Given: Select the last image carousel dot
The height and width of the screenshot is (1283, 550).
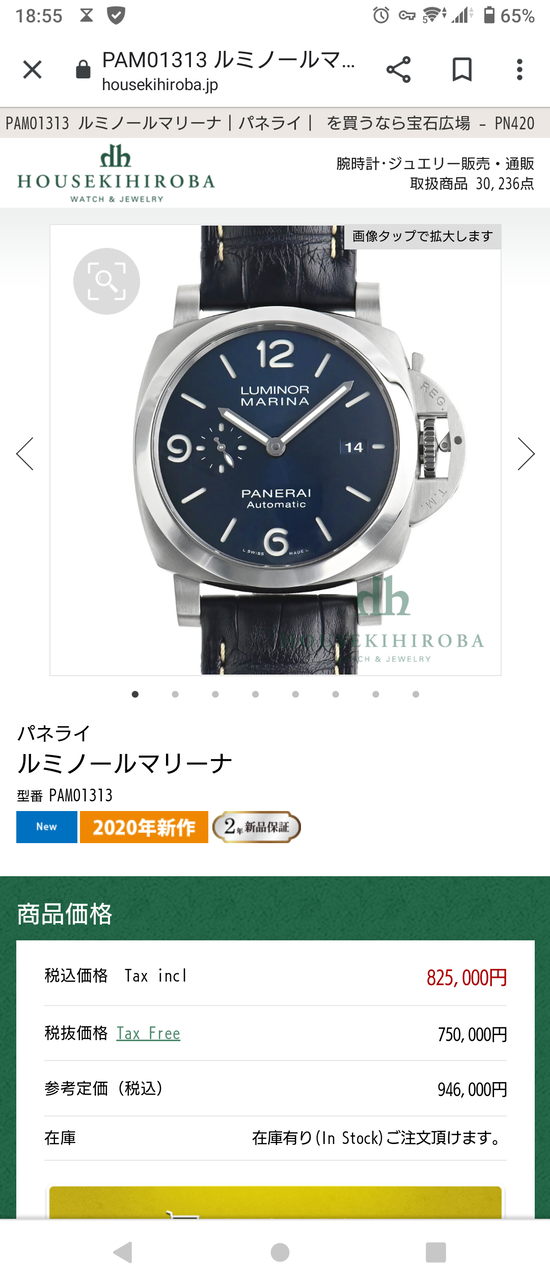Looking at the screenshot, I should pos(415,694).
